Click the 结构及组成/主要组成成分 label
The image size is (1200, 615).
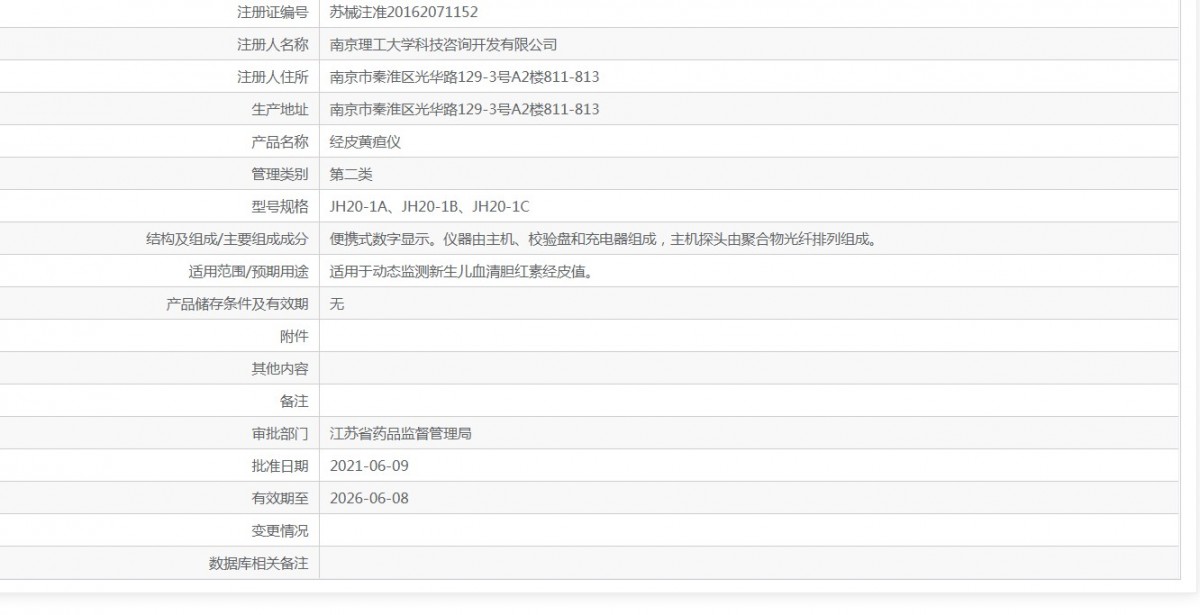tap(227, 239)
